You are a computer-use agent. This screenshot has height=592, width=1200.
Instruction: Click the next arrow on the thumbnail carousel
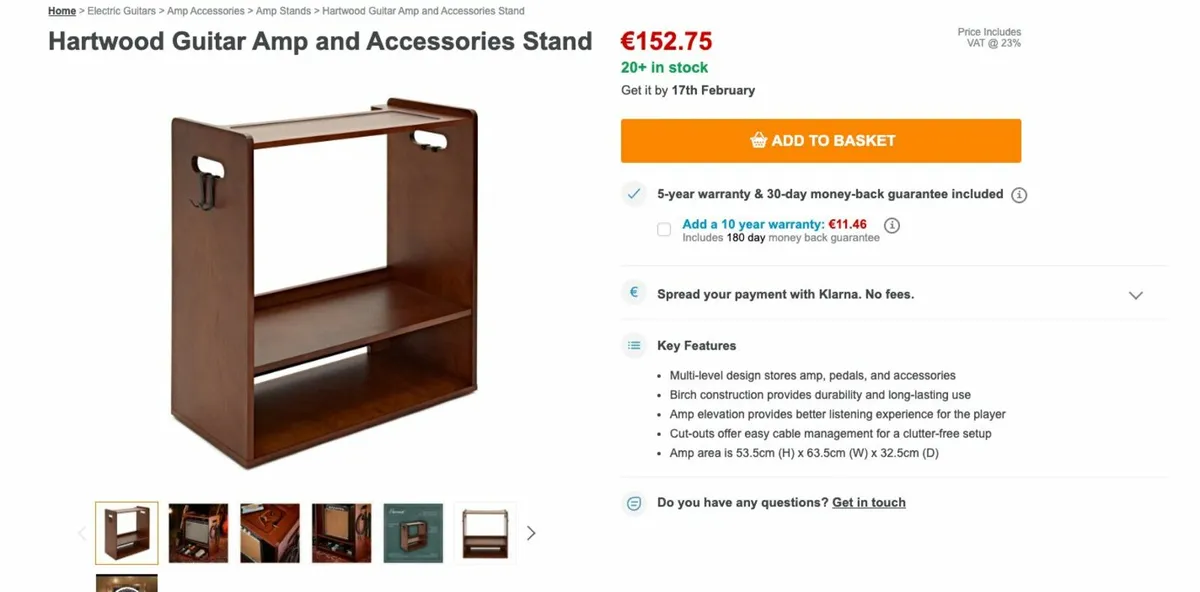(x=531, y=533)
